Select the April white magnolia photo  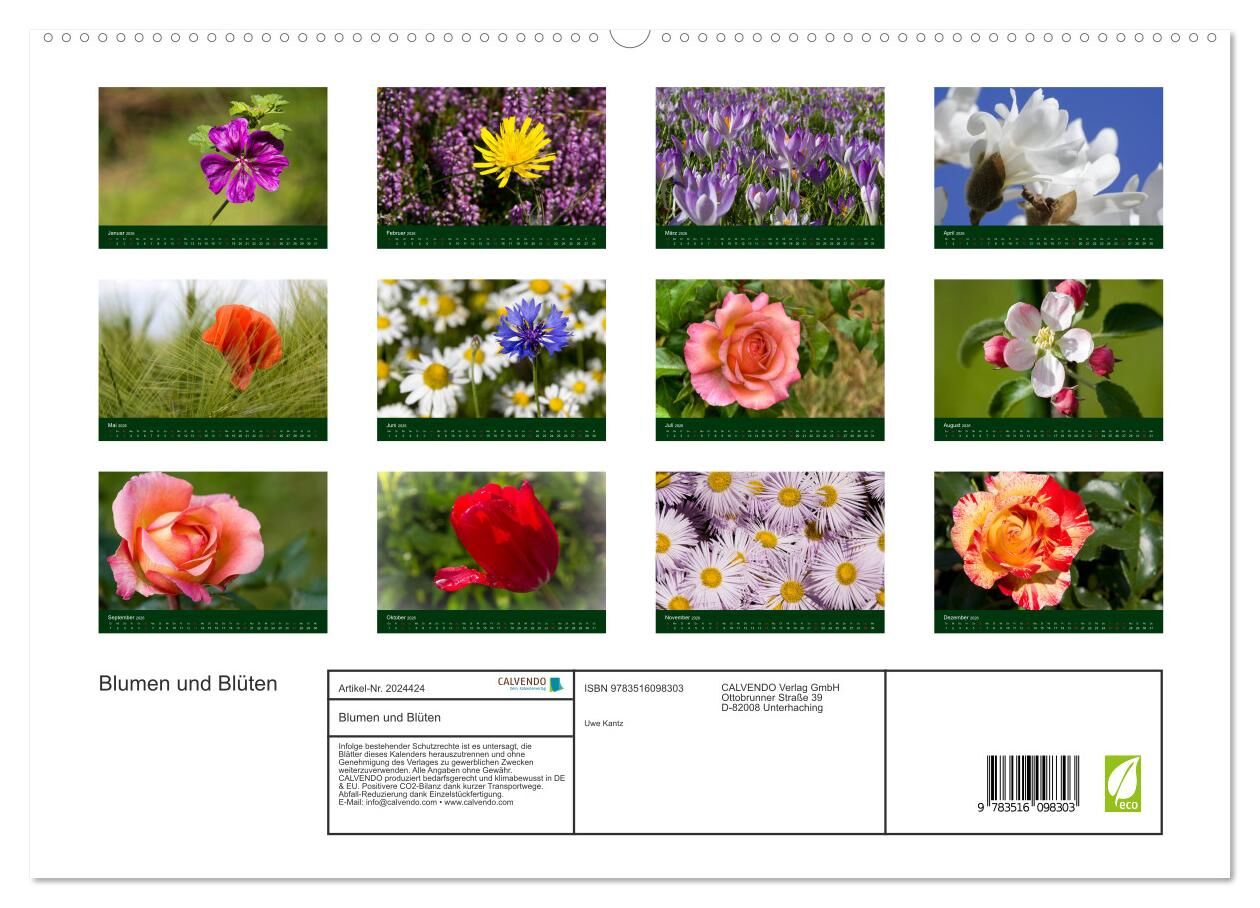coord(1048,156)
